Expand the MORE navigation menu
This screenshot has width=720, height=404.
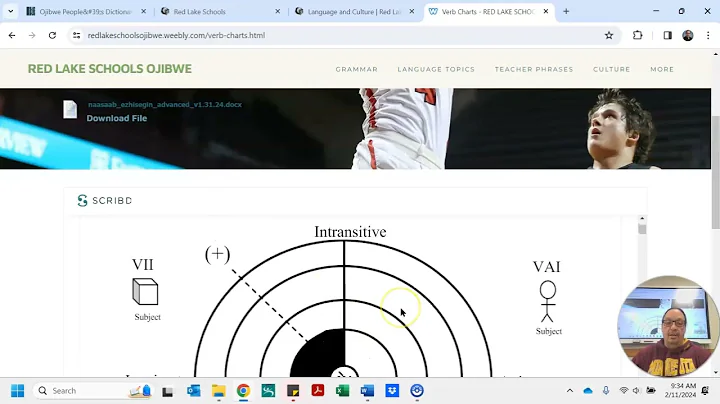coord(662,69)
